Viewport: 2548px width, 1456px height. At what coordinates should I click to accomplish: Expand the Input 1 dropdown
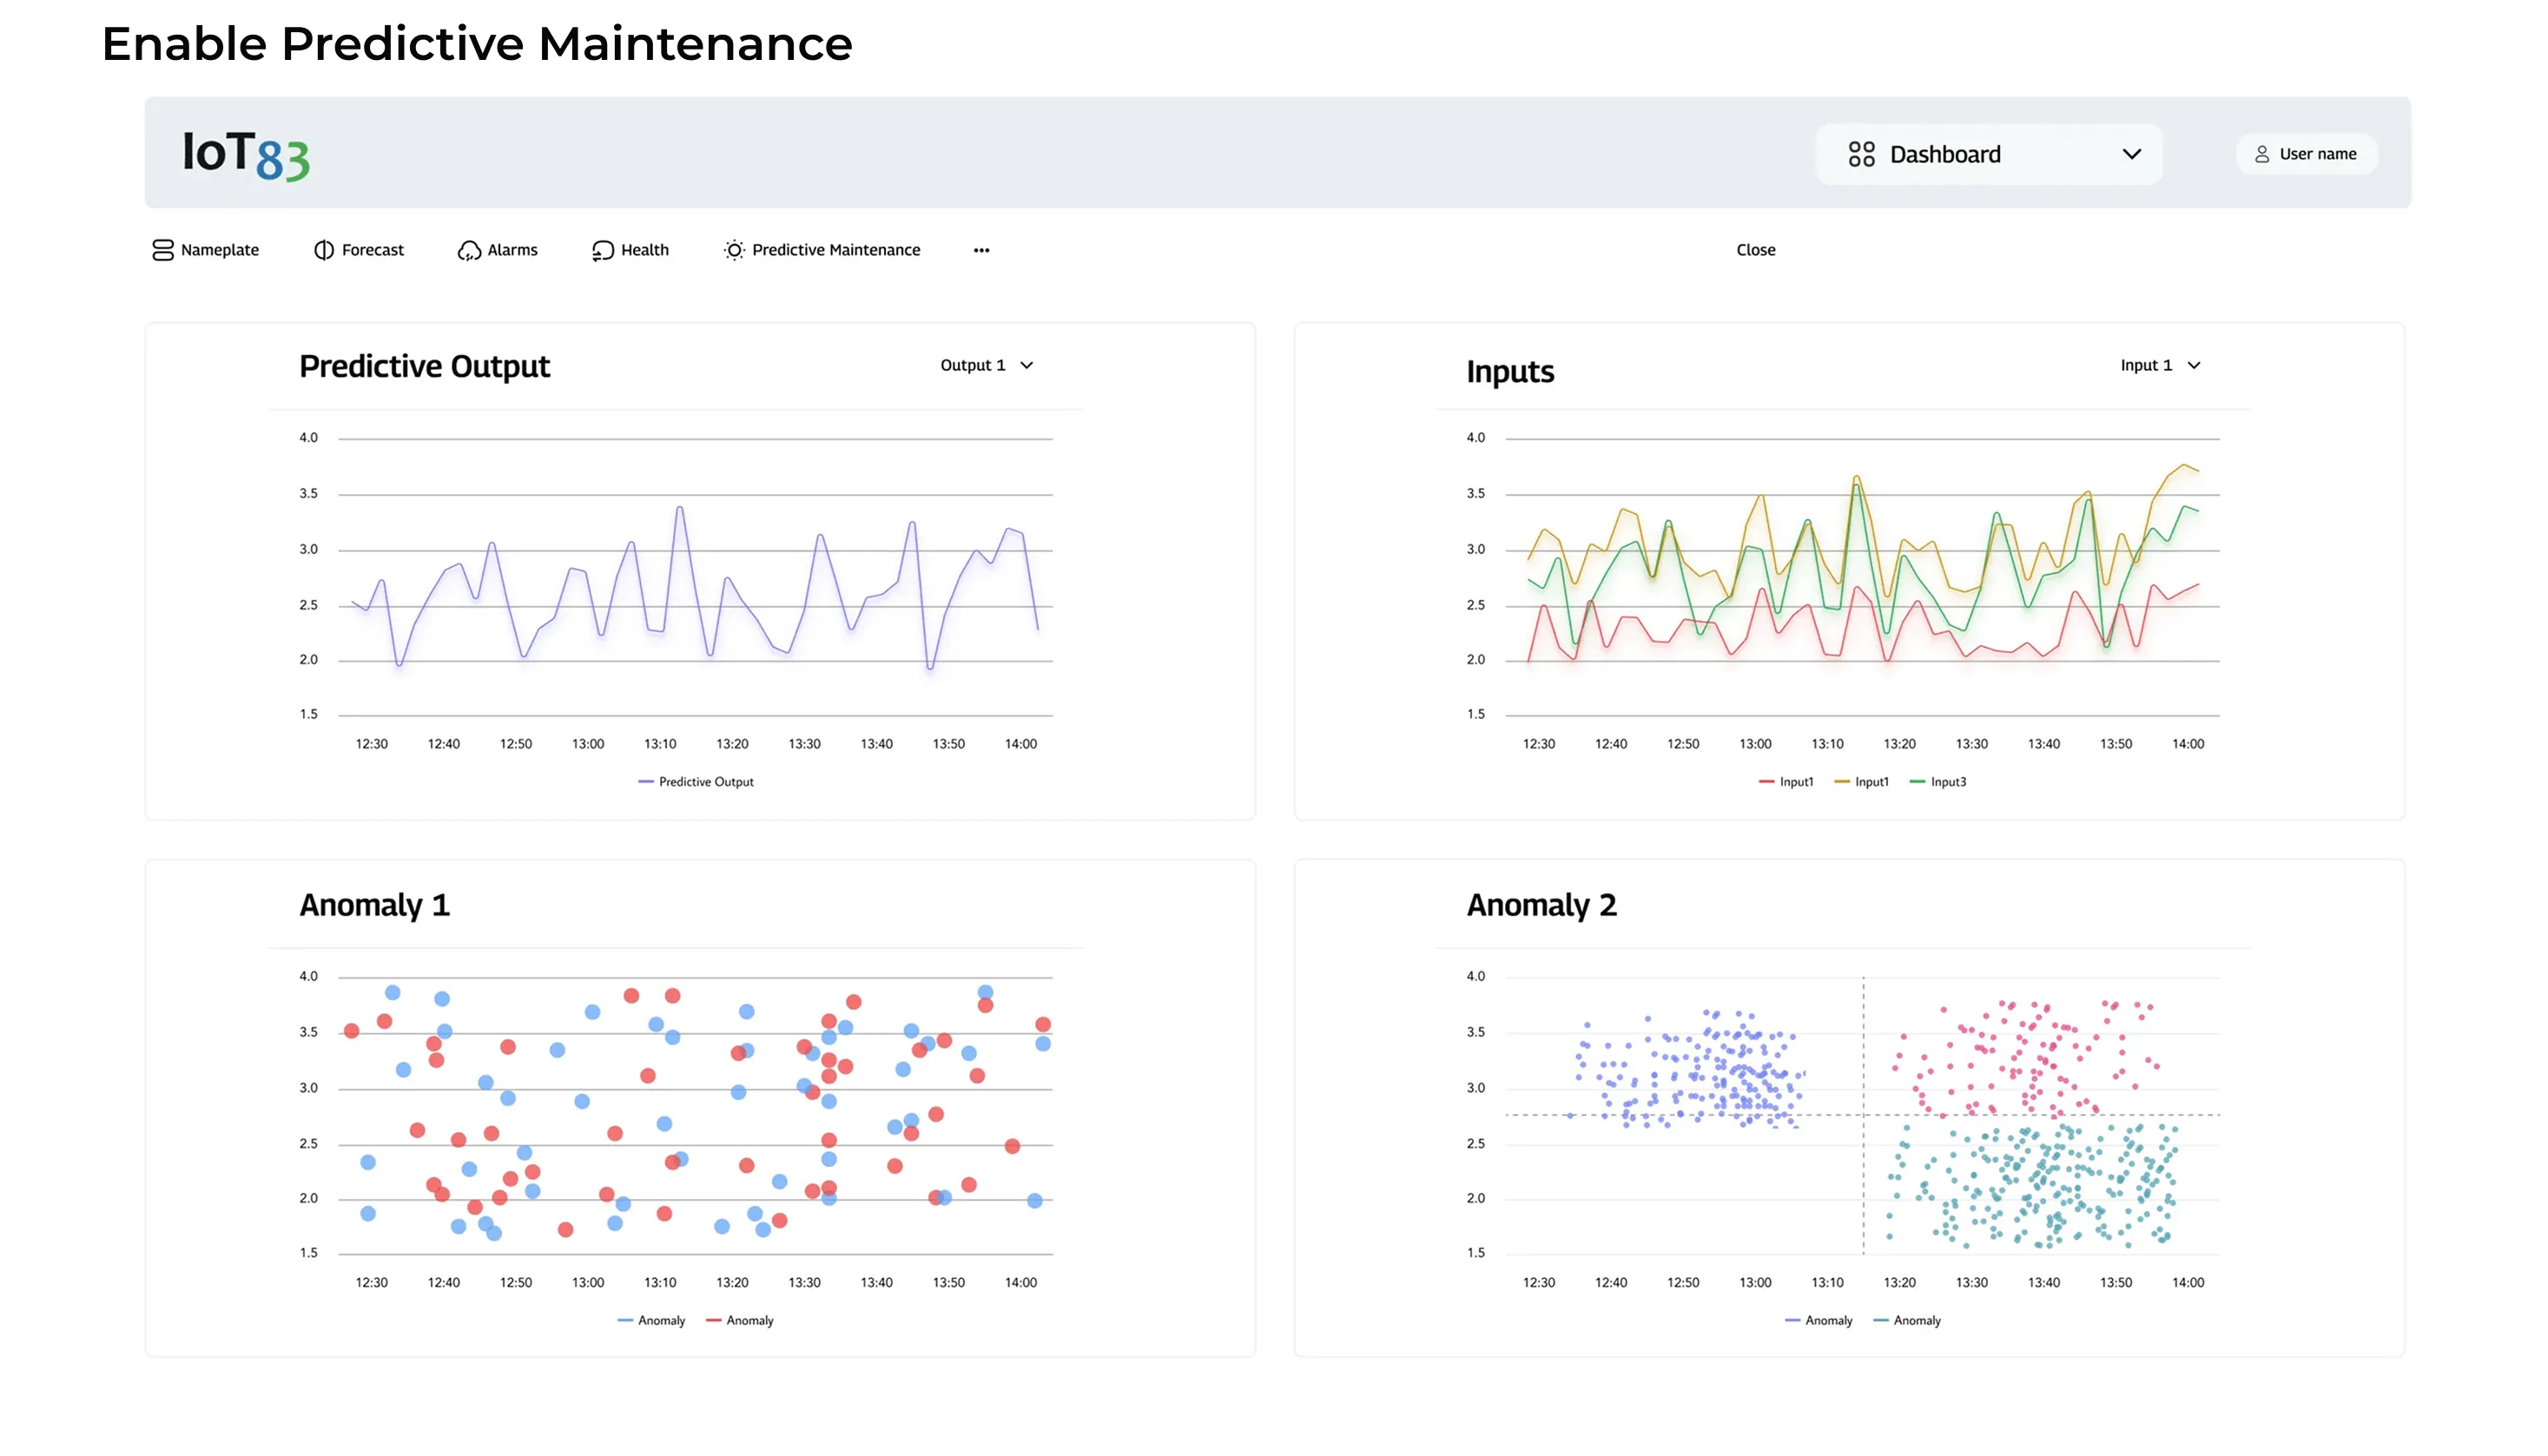(x=2160, y=366)
